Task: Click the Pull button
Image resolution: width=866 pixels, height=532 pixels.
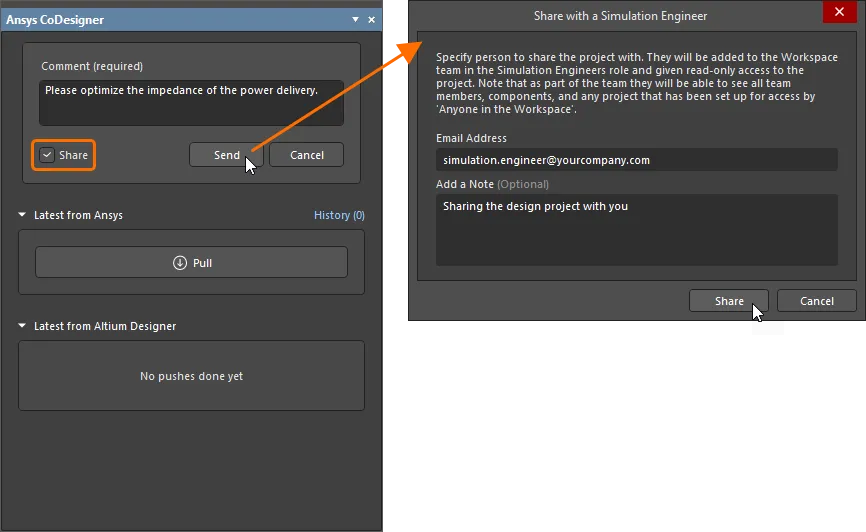Action: pyautogui.click(x=192, y=262)
